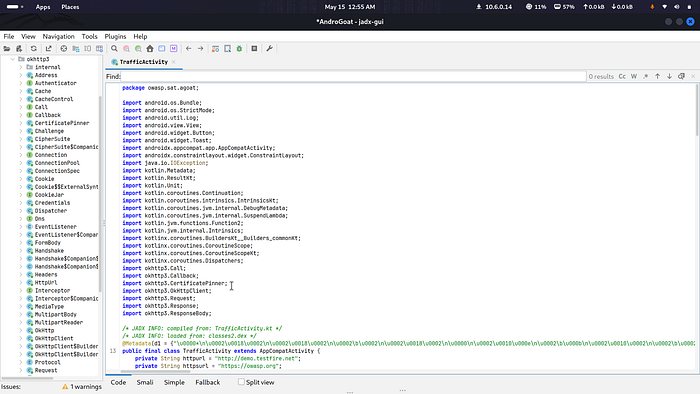The height and width of the screenshot is (394, 700).
Task: Toggle the deobfuscation toolbar icon
Action: coord(215,49)
